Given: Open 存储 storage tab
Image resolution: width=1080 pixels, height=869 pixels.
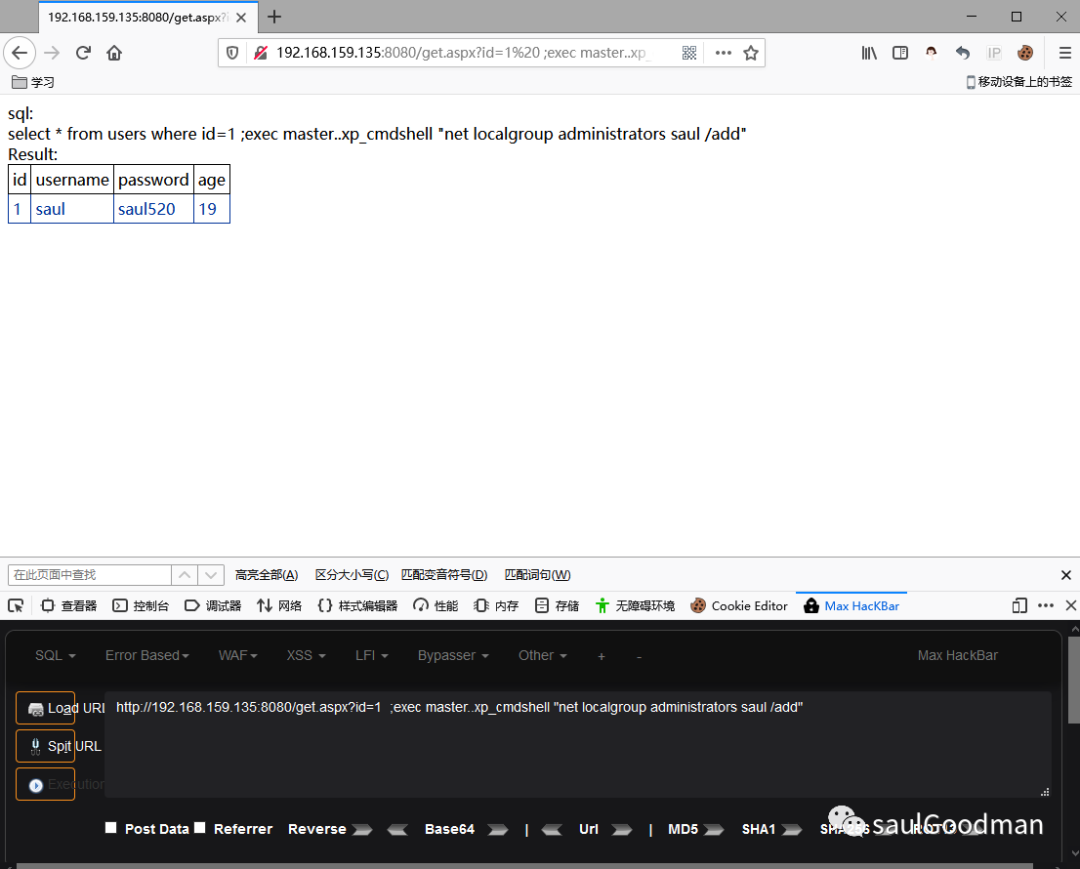Looking at the screenshot, I should click(x=557, y=606).
